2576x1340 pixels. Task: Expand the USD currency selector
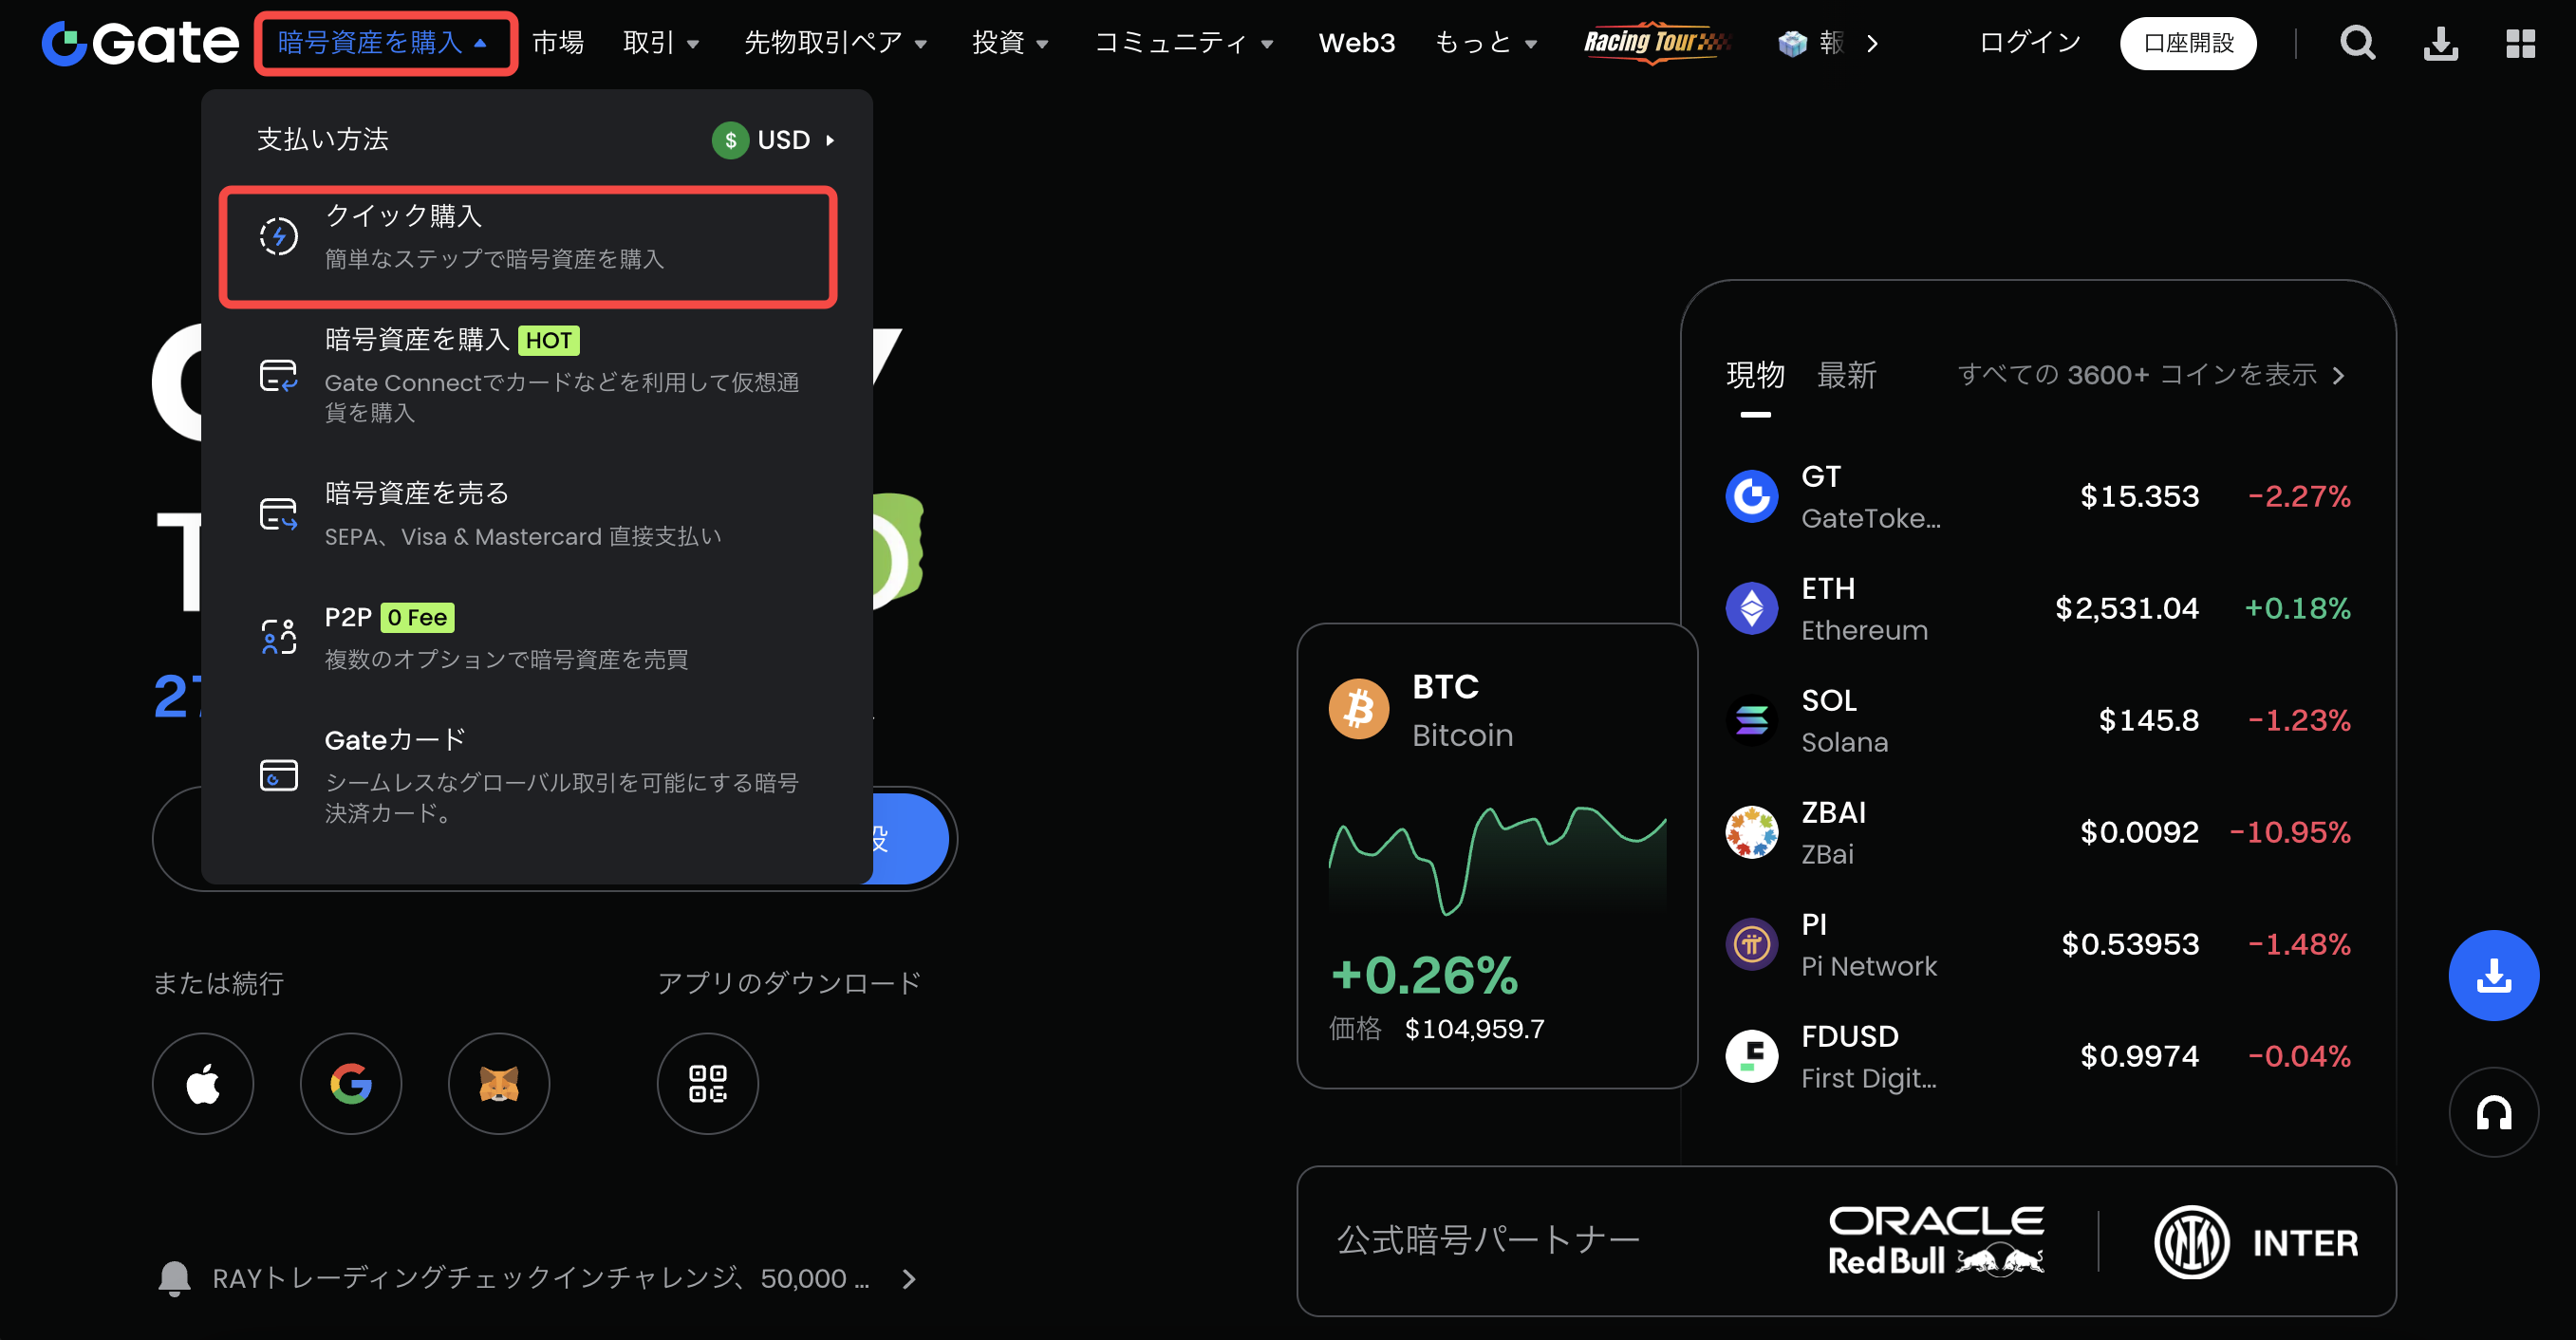click(x=774, y=140)
